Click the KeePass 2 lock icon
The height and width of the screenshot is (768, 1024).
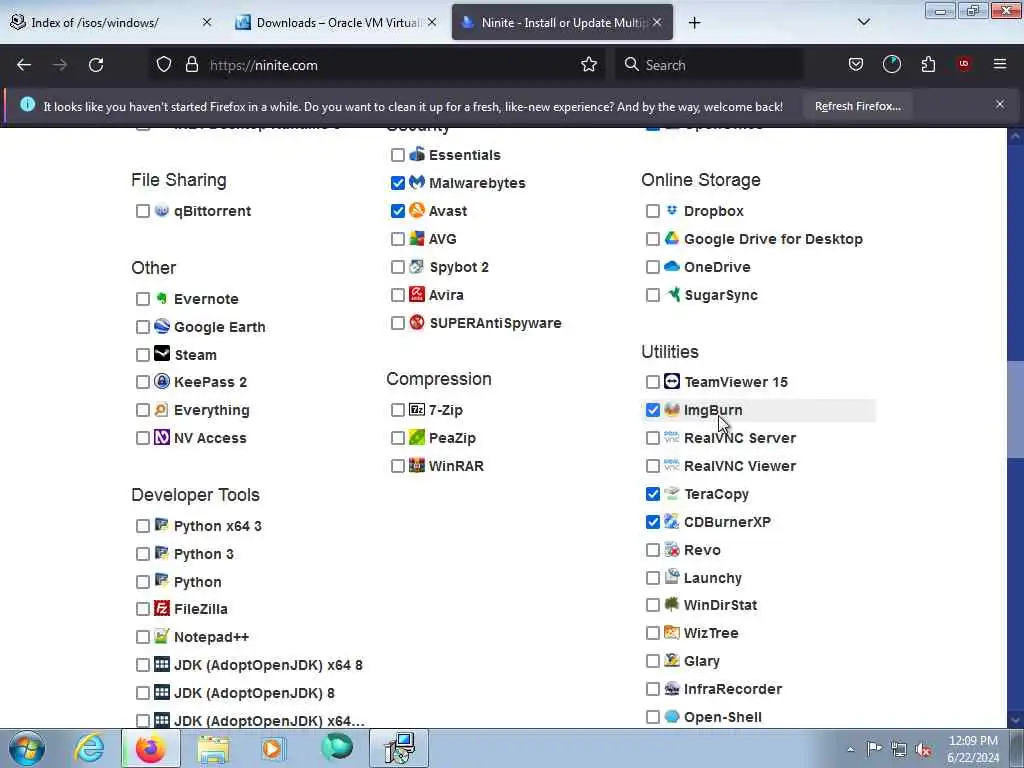point(162,381)
